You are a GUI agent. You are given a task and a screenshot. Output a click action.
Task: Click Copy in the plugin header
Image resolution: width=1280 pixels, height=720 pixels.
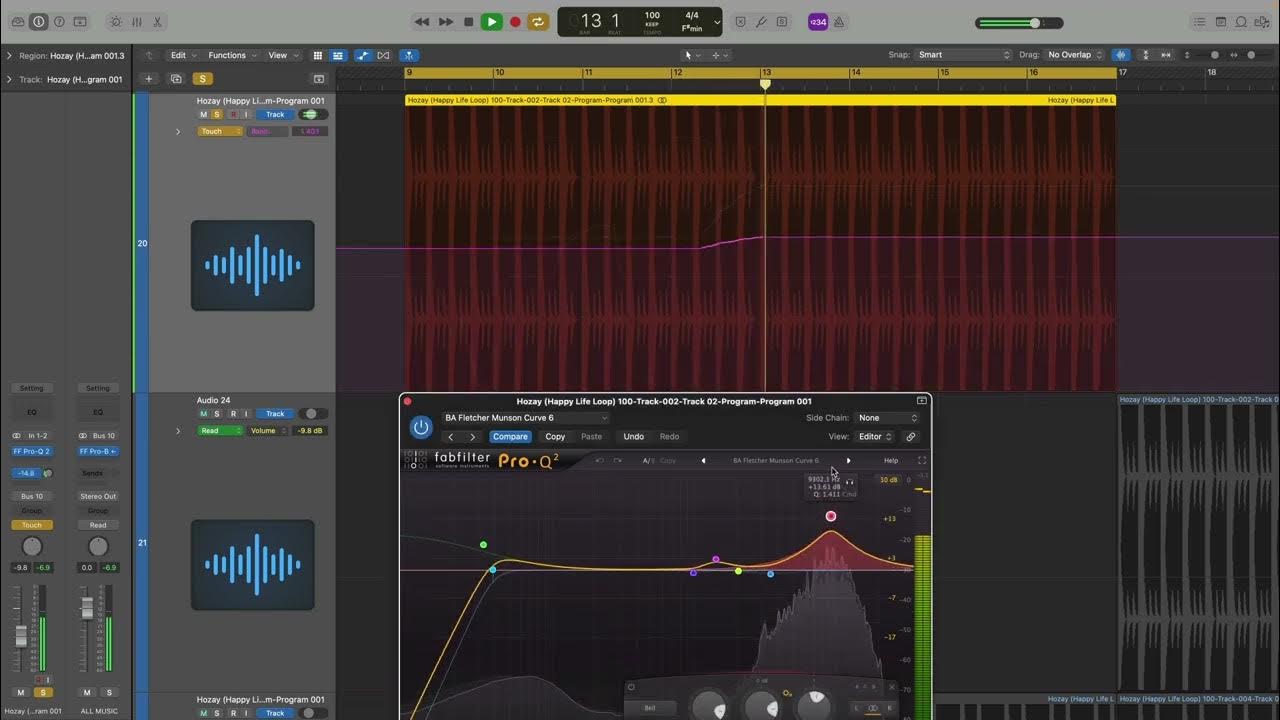[555, 437]
